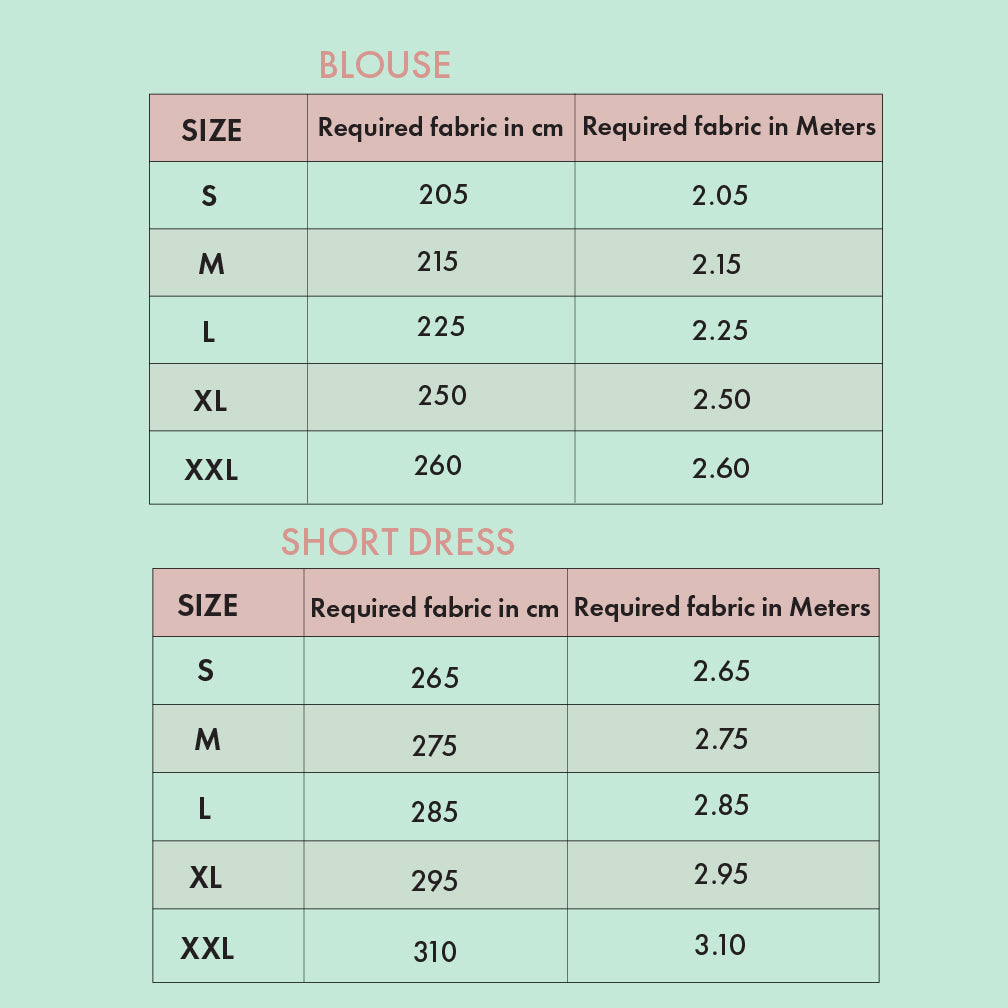The height and width of the screenshot is (1008, 1008).
Task: Click the blouse XL size cell
Action: point(228,397)
